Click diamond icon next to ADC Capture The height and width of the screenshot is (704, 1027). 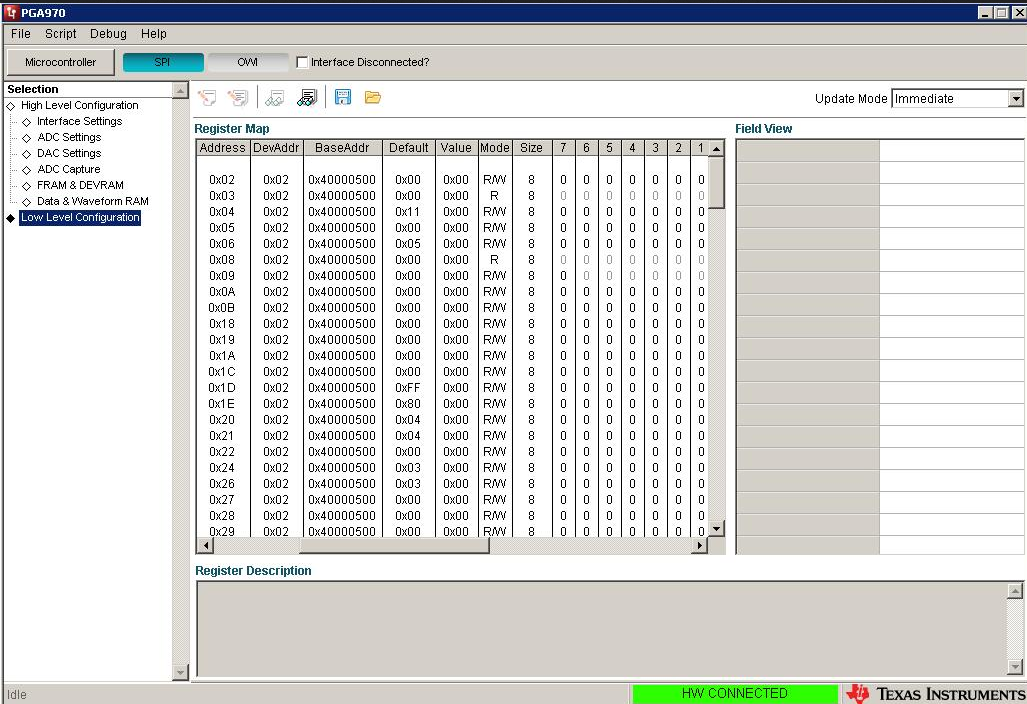point(26,170)
